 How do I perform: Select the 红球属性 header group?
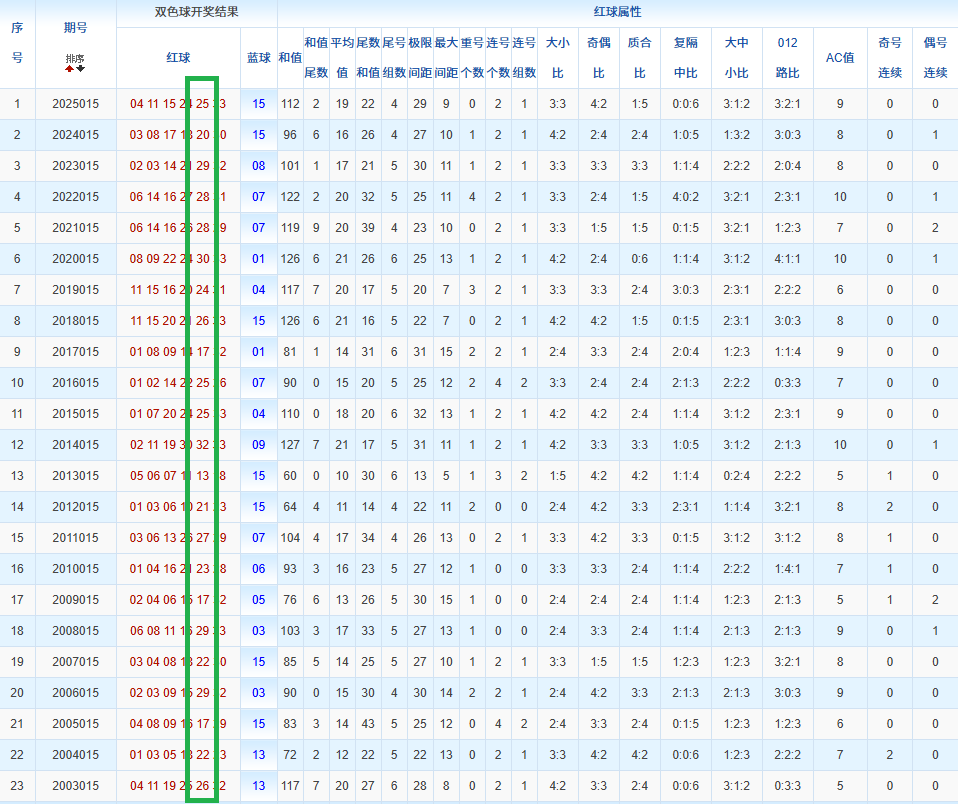coord(617,13)
